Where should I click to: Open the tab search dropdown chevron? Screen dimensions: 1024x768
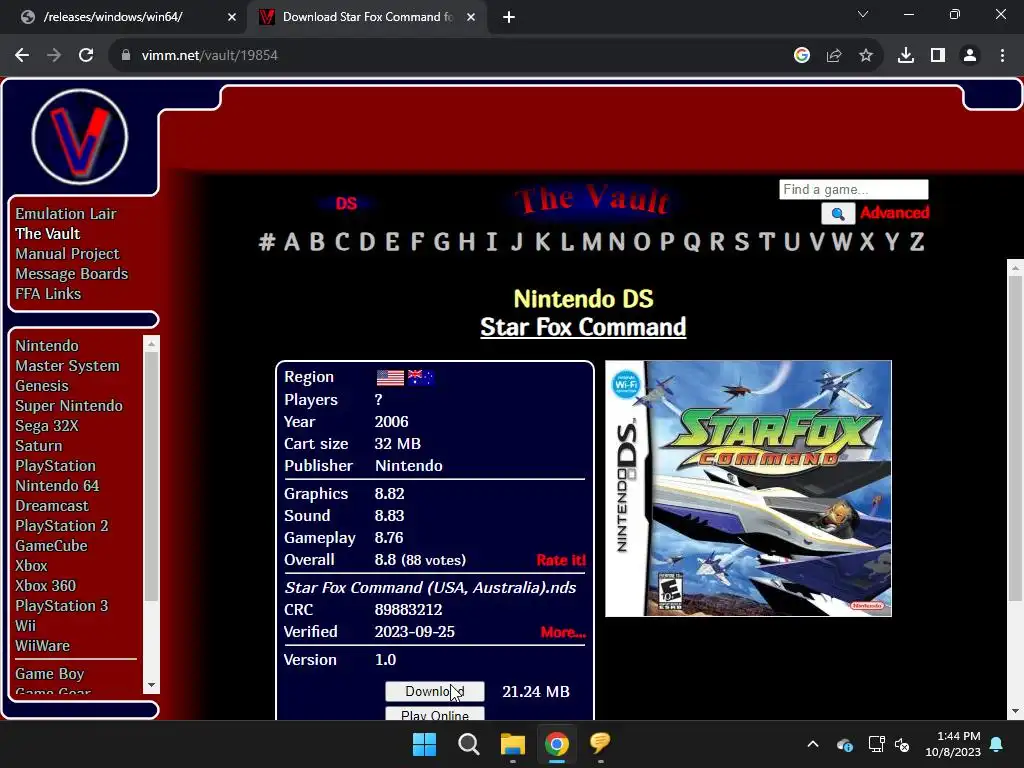(863, 14)
